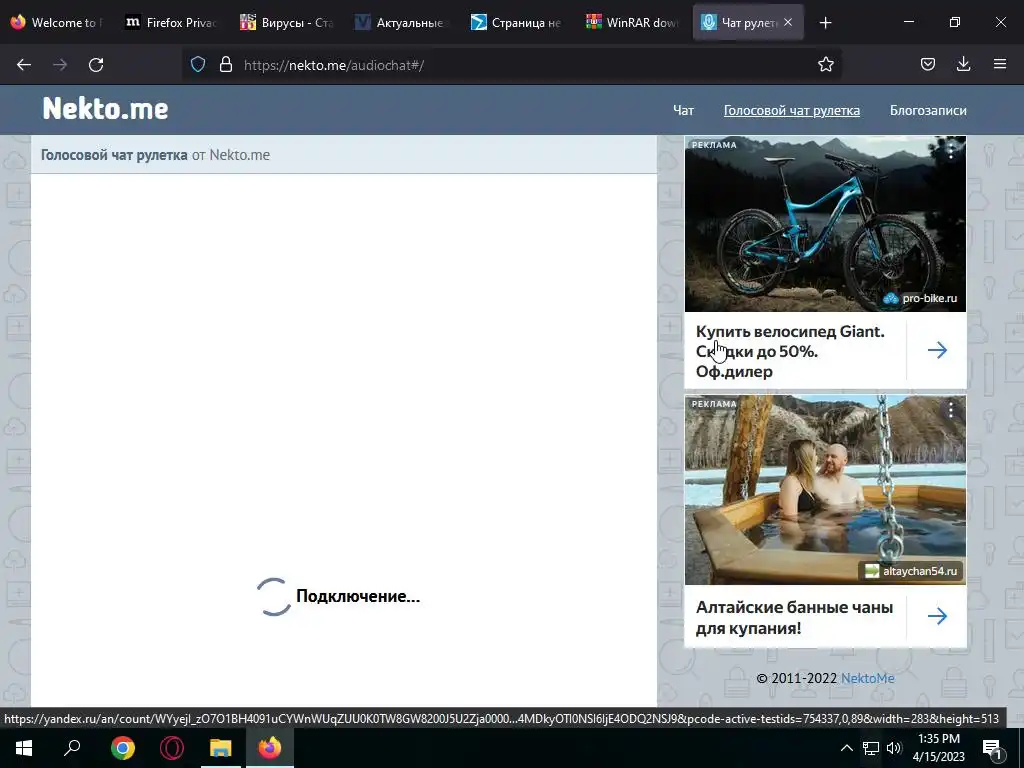Viewport: 1024px width, 768px height.
Task: Click the altaychan54.ru label on the ad
Action: (911, 571)
